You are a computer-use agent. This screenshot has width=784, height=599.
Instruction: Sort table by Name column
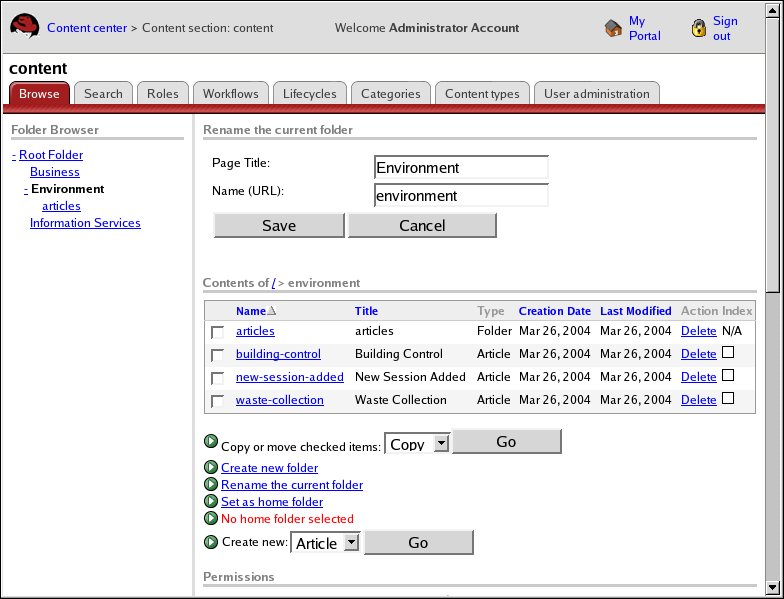(x=250, y=311)
